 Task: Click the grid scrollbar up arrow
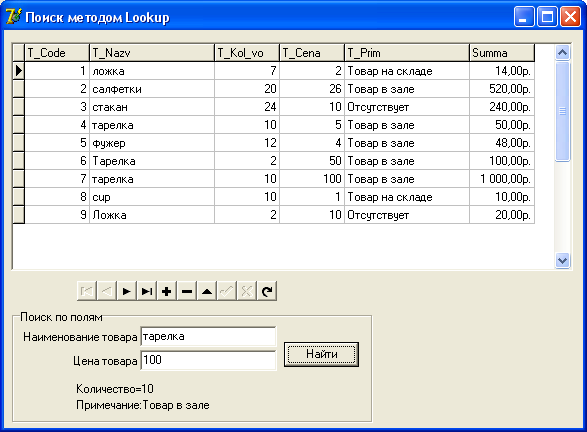[562, 53]
